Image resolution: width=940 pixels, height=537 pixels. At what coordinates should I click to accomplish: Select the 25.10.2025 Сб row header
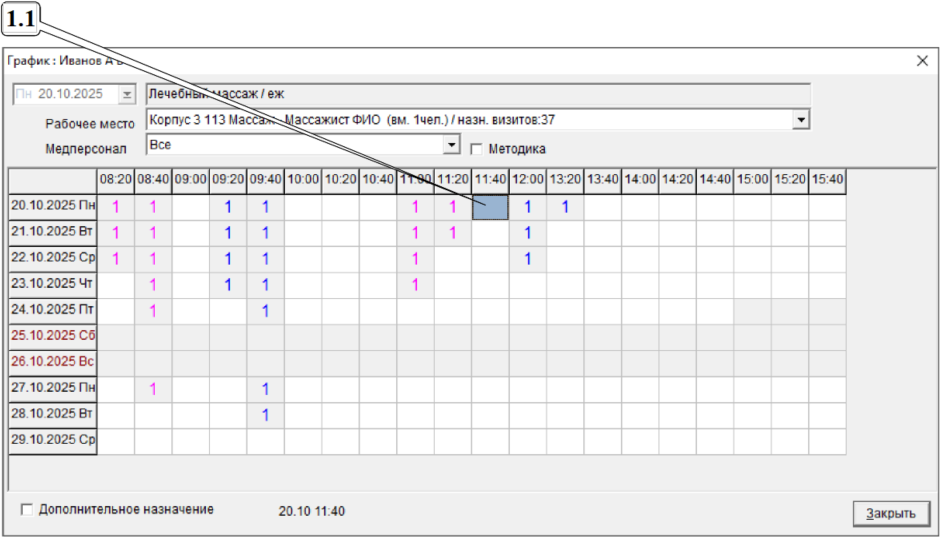click(x=53, y=337)
